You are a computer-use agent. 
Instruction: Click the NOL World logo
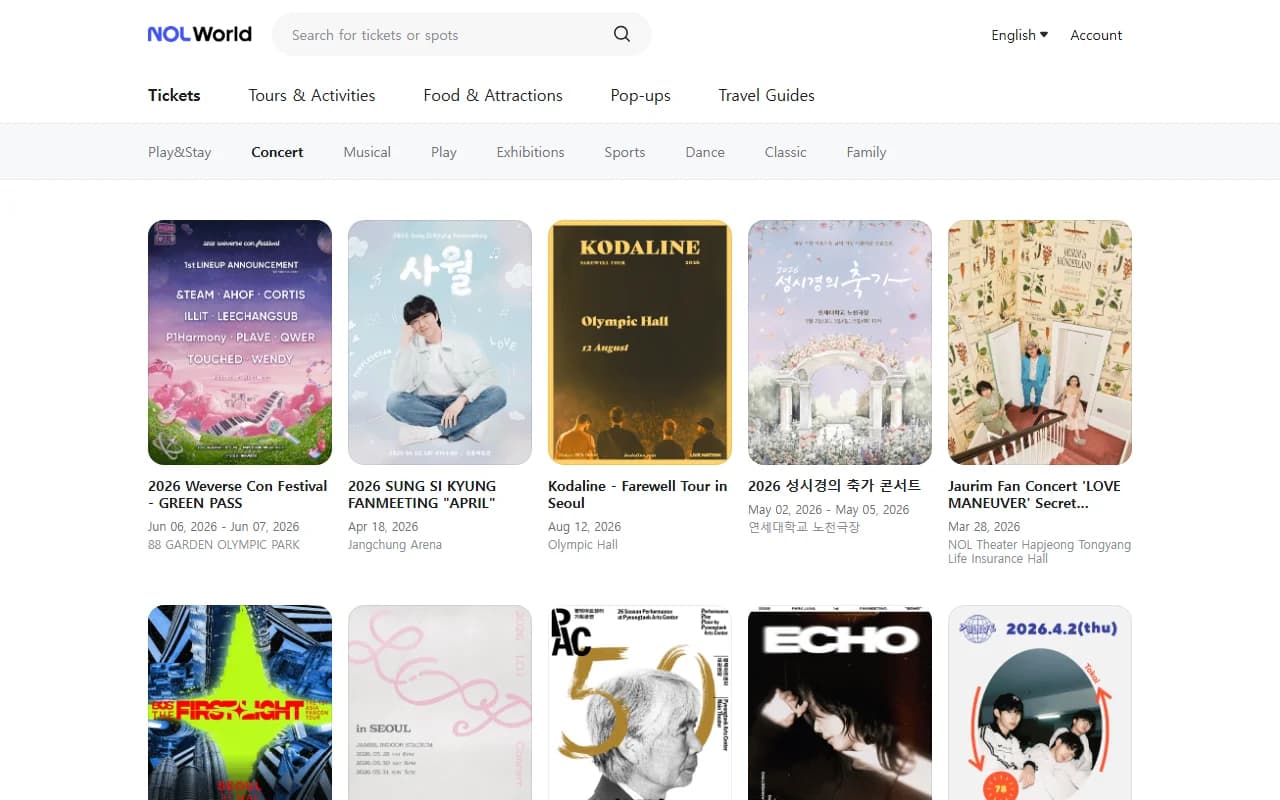[x=199, y=33]
